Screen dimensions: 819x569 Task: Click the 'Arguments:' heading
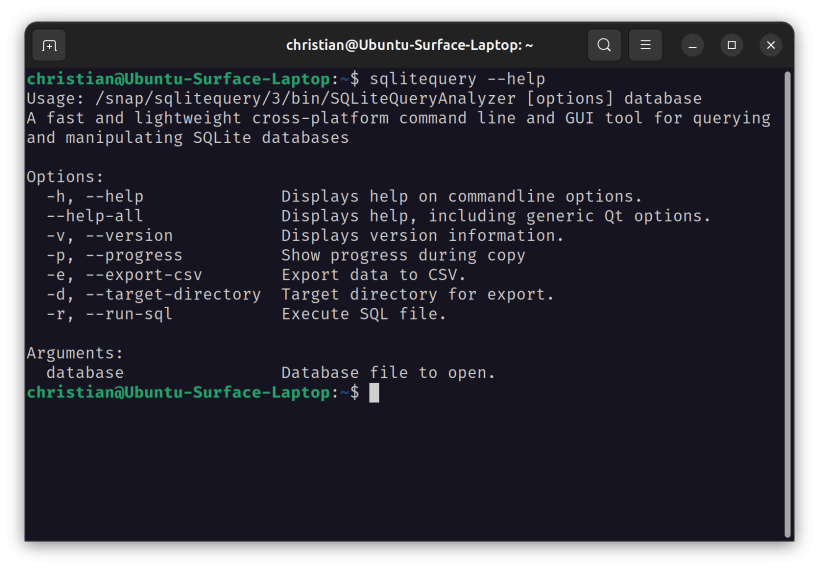point(75,353)
